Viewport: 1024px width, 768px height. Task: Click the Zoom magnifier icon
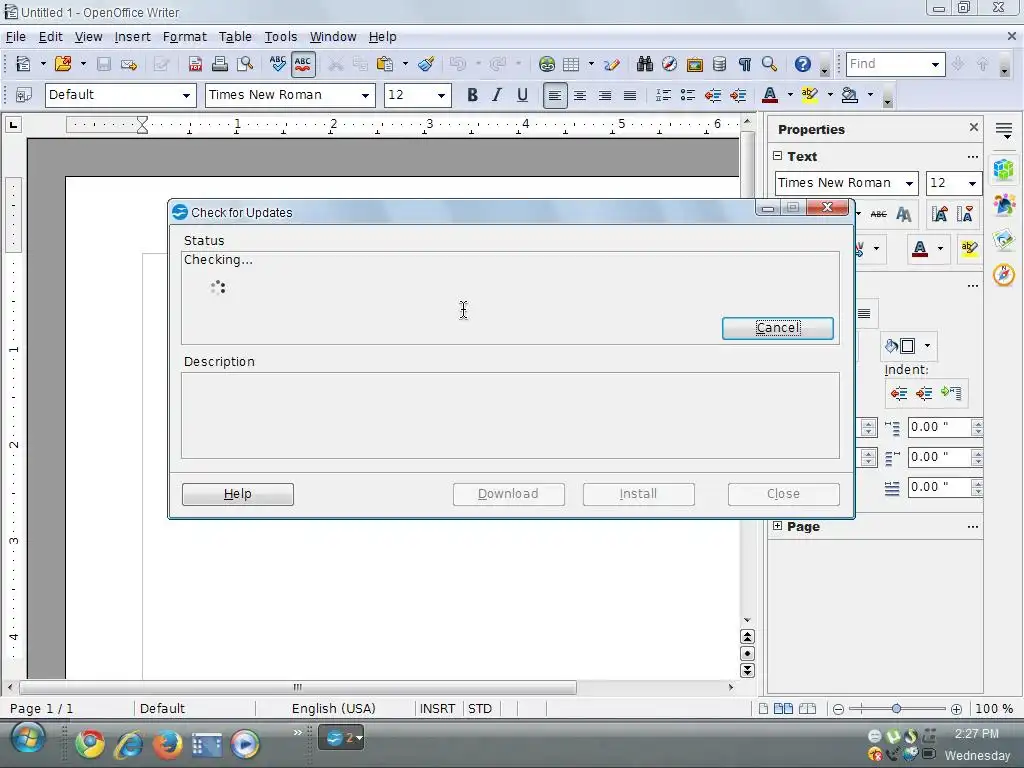tap(769, 64)
